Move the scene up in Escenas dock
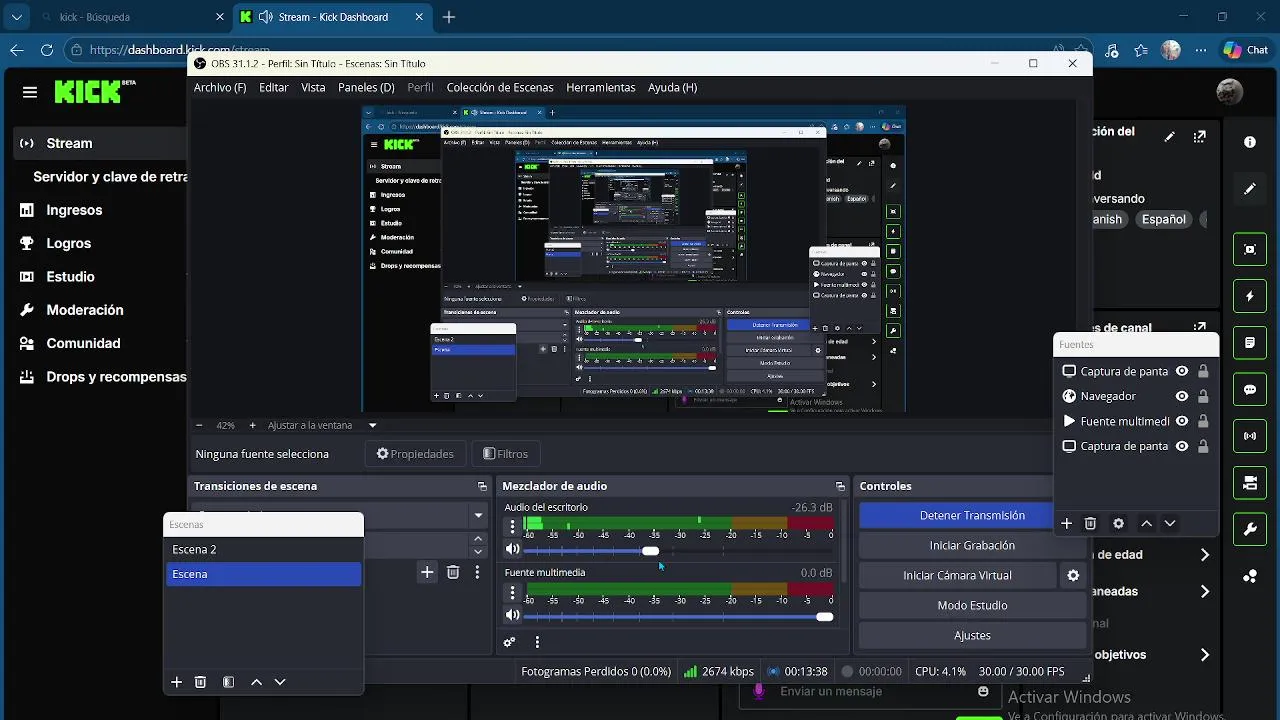1280x720 pixels. click(x=256, y=682)
